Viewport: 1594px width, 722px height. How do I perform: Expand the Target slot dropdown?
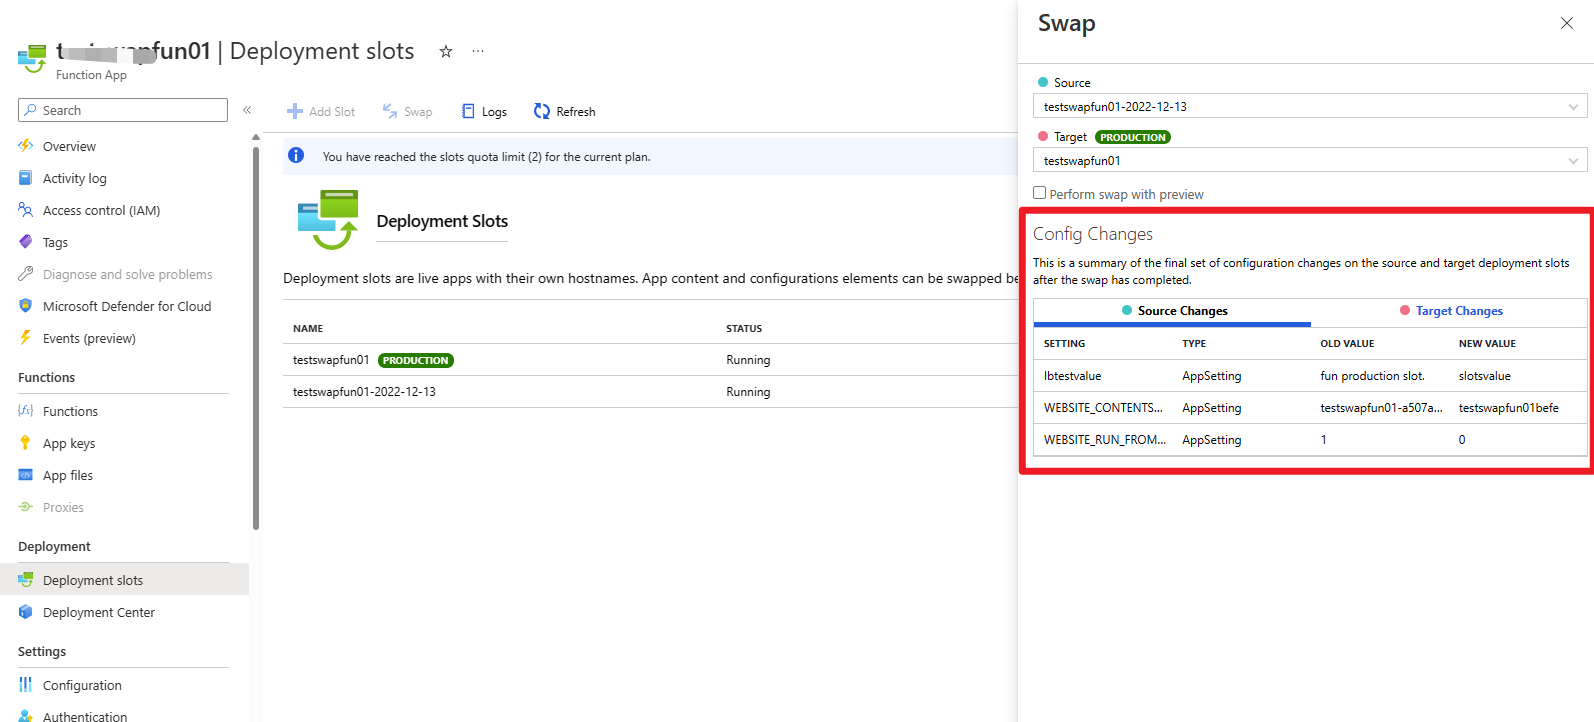(1308, 161)
